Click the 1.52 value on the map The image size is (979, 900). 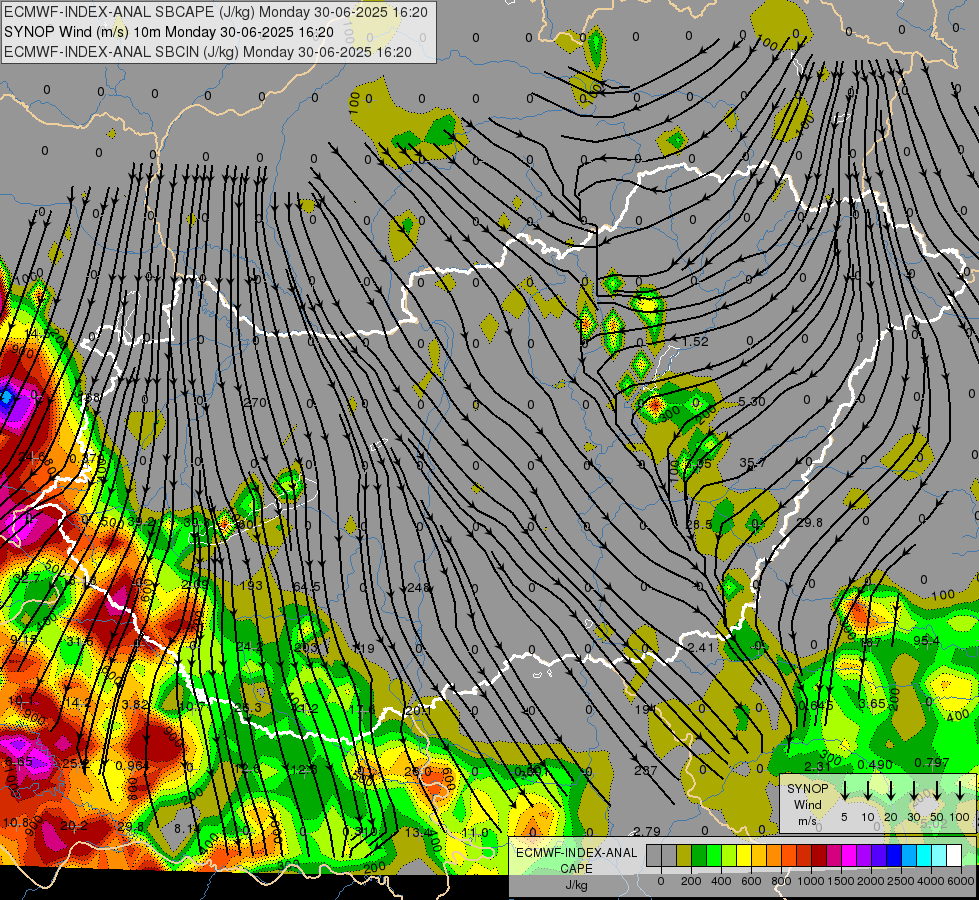point(695,341)
